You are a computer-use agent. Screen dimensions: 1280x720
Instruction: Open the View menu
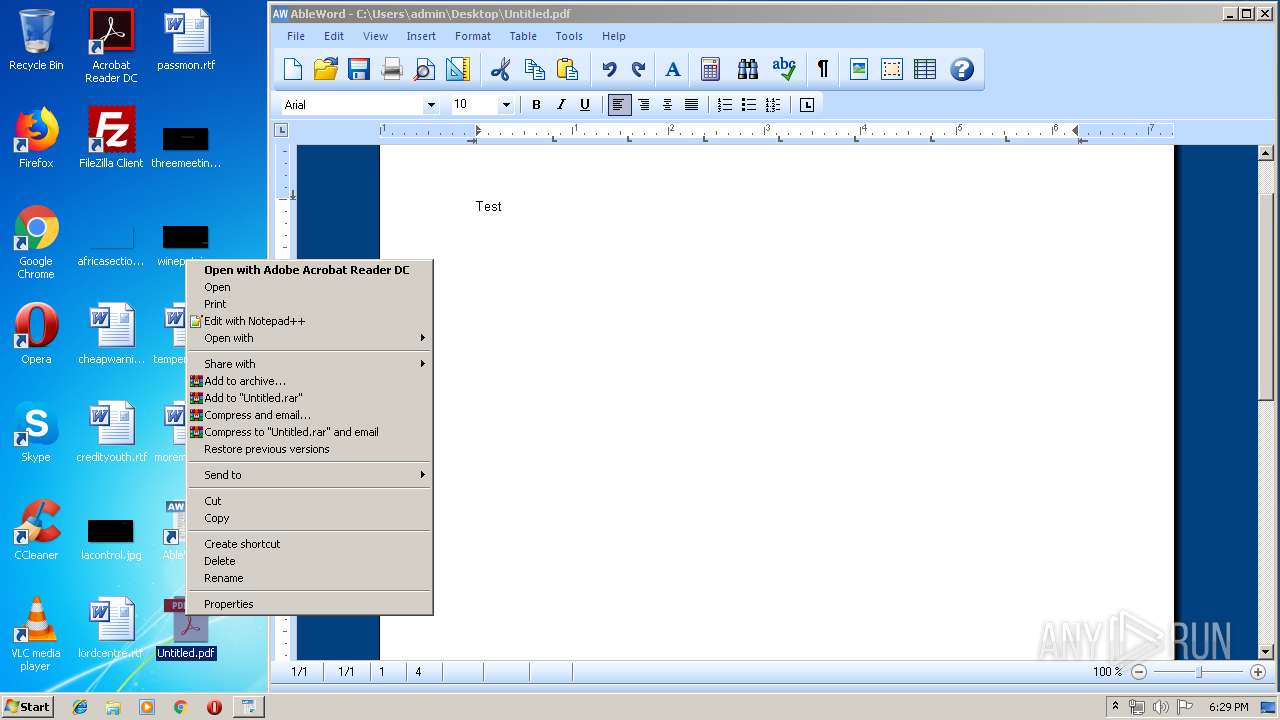coord(375,36)
